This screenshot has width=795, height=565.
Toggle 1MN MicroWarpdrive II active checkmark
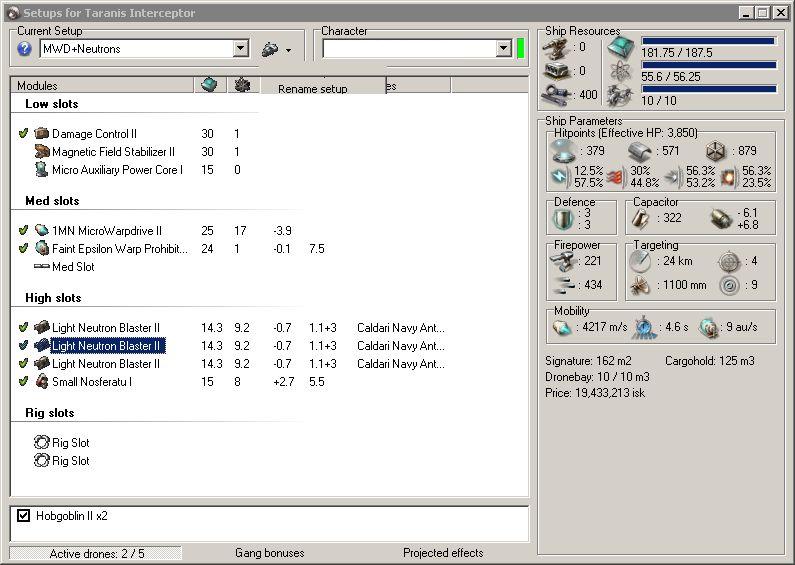coord(23,230)
